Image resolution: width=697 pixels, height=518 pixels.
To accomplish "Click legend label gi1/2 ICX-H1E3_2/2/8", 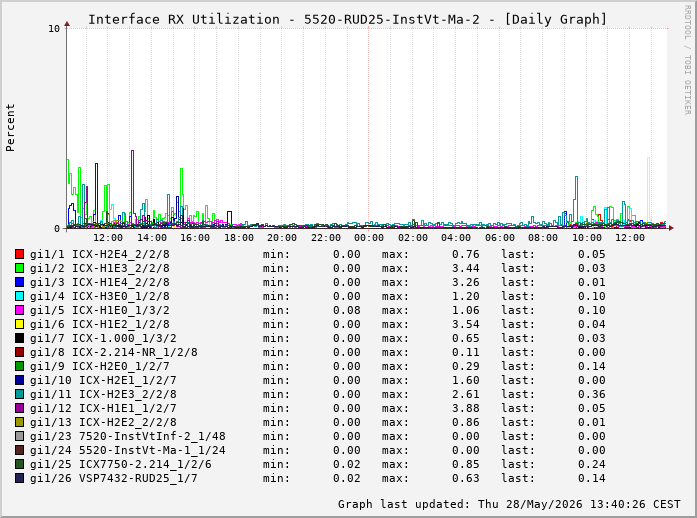I will (100, 268).
